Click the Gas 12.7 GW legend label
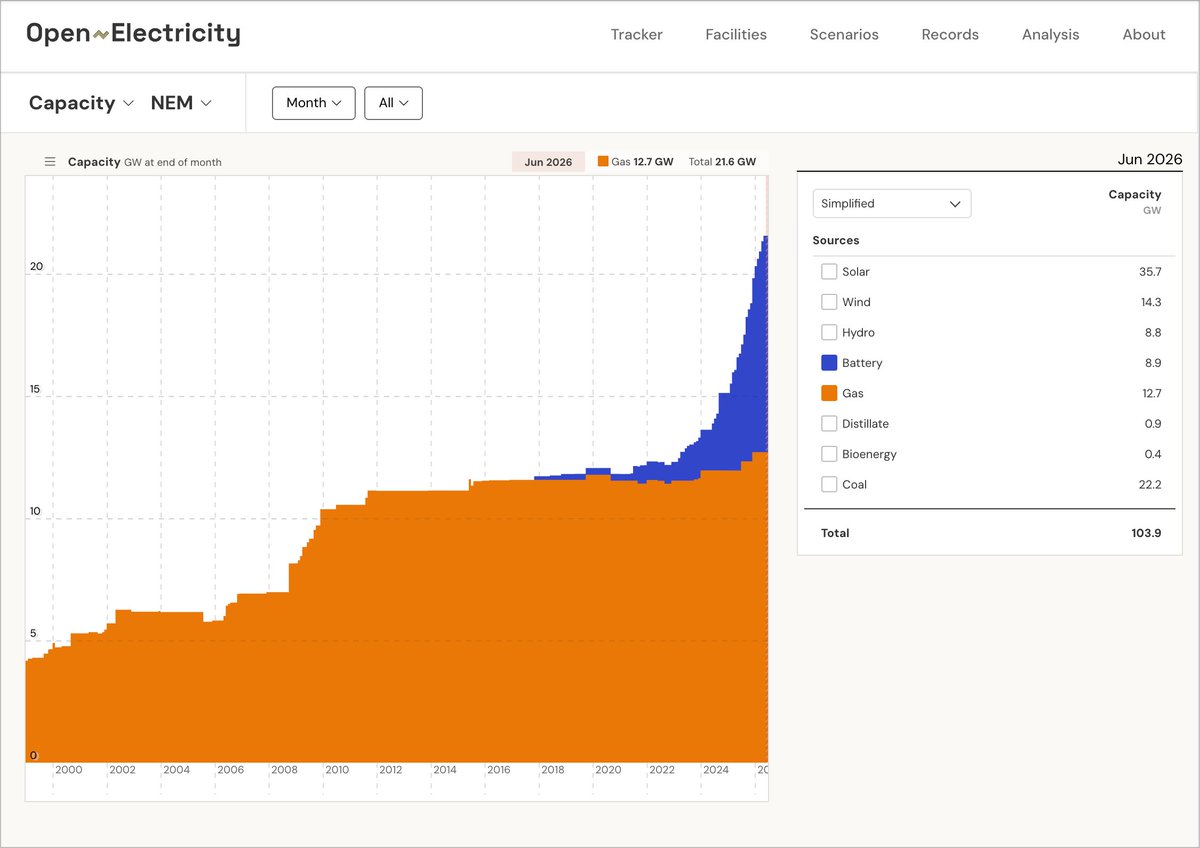The width and height of the screenshot is (1200, 848). [643, 162]
